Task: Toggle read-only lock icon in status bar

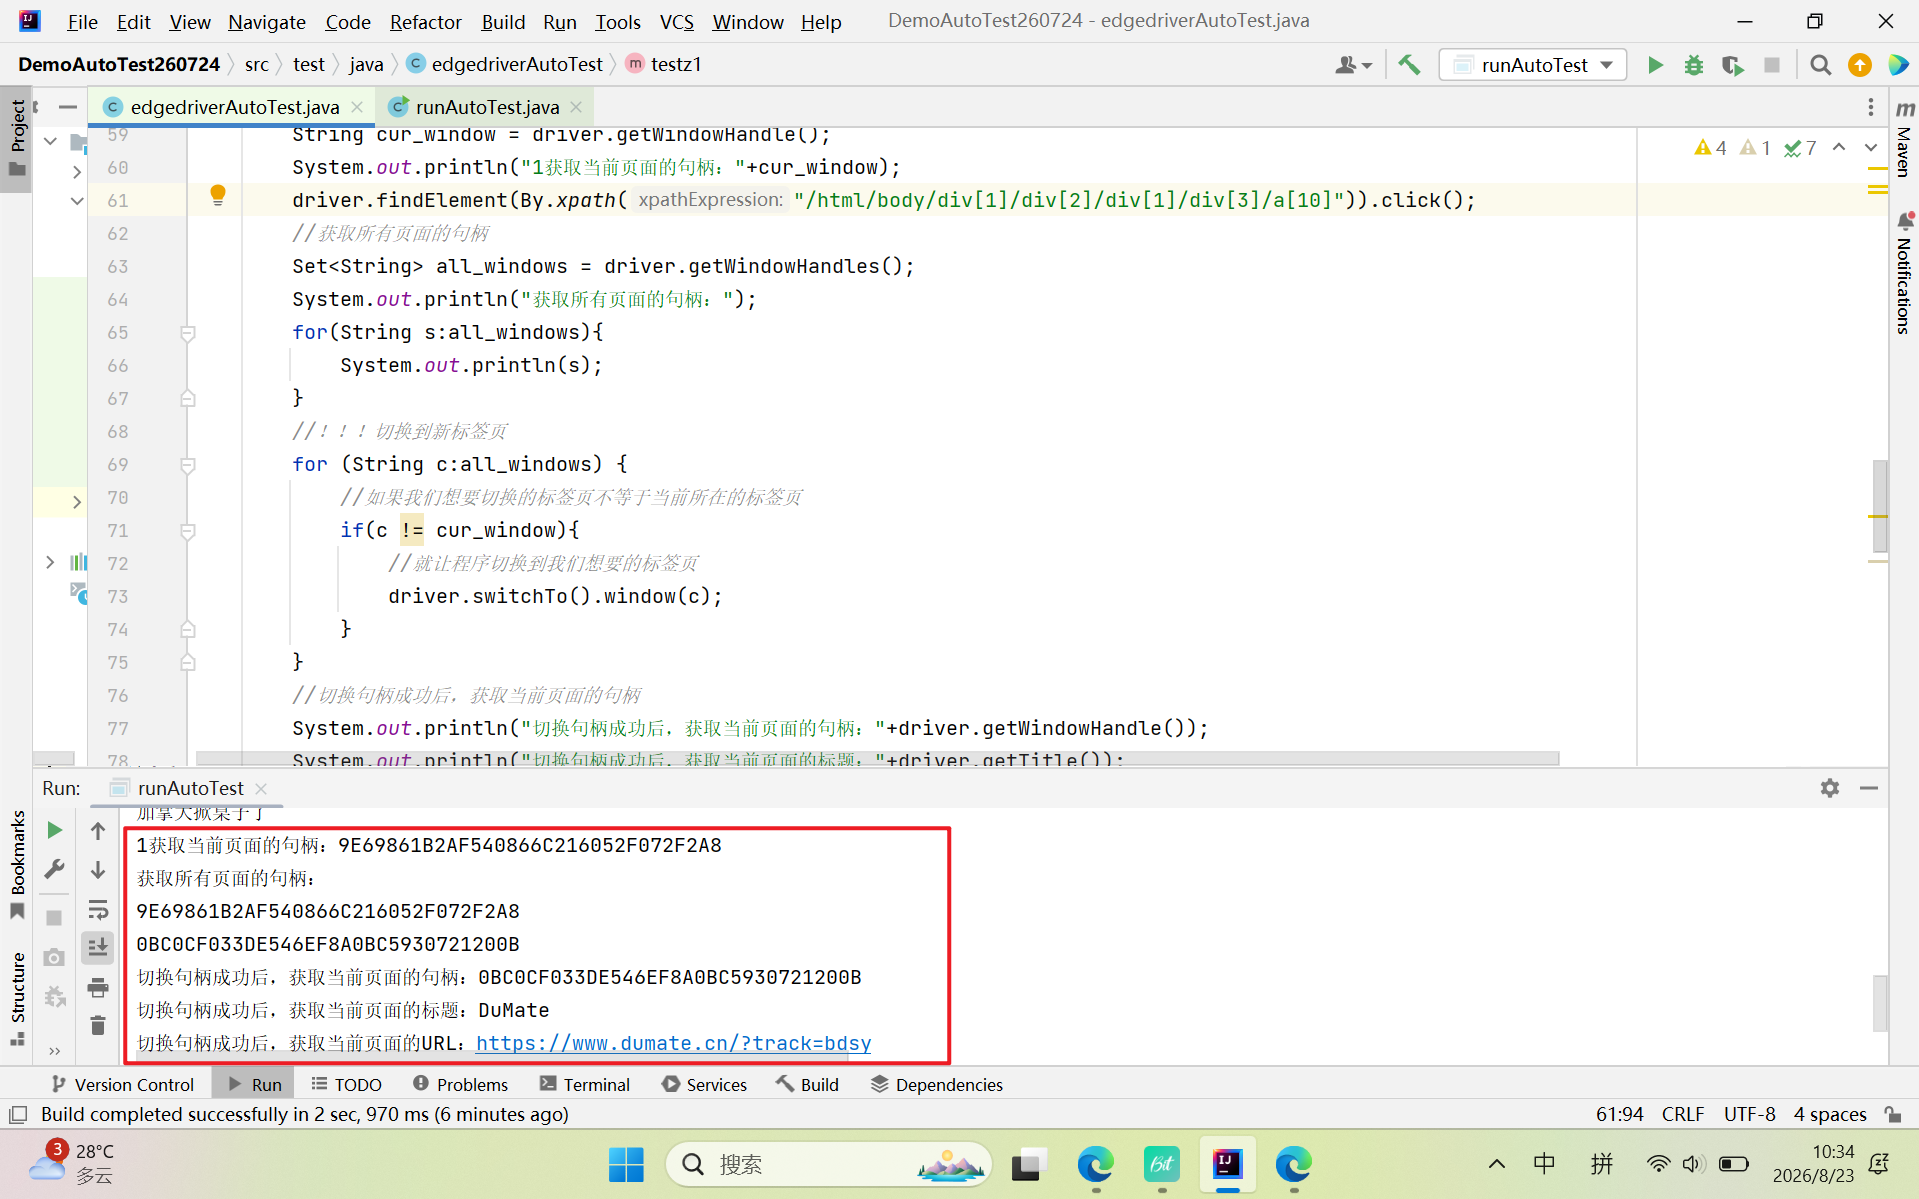Action: [1893, 1114]
